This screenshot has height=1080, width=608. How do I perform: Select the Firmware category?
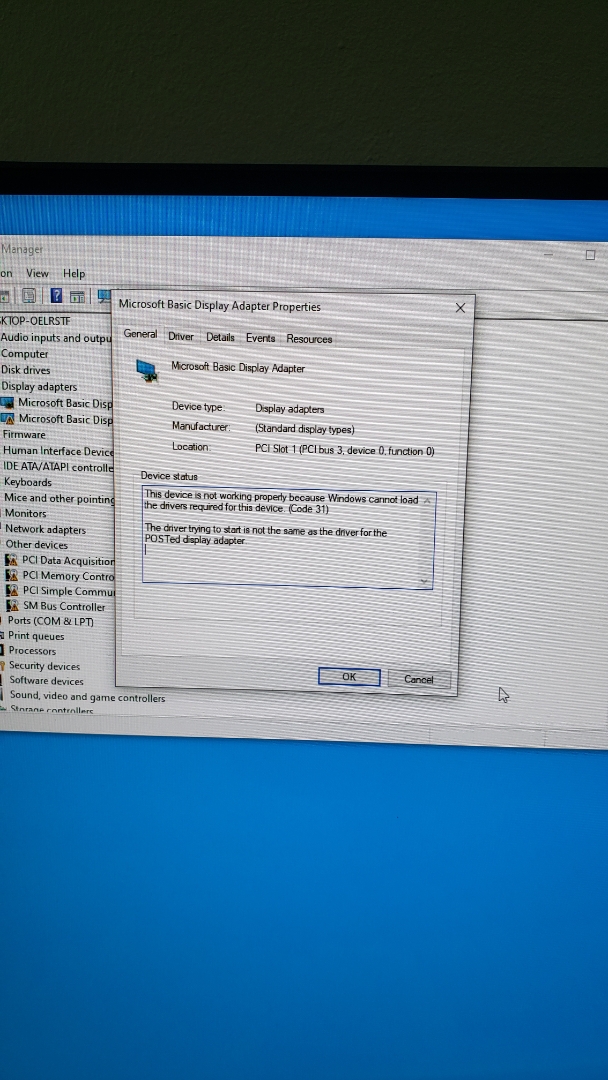[x=24, y=435]
